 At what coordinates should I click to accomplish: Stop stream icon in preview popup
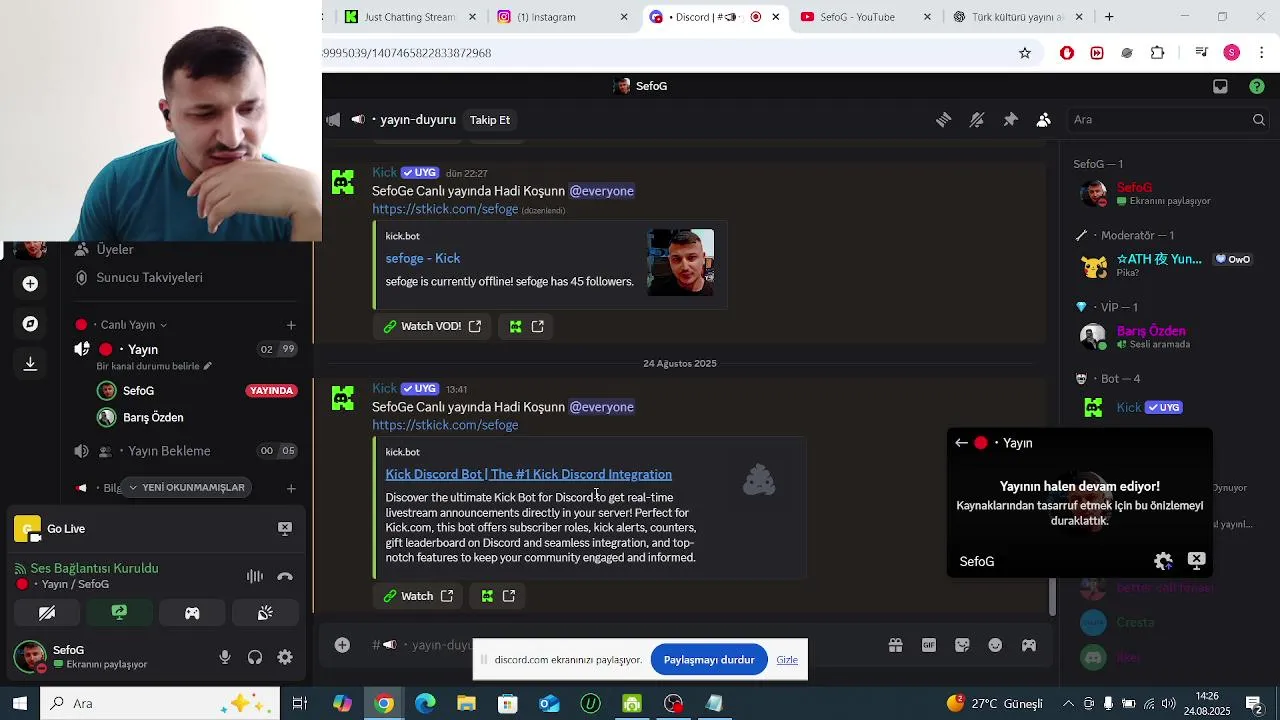click(x=1196, y=561)
